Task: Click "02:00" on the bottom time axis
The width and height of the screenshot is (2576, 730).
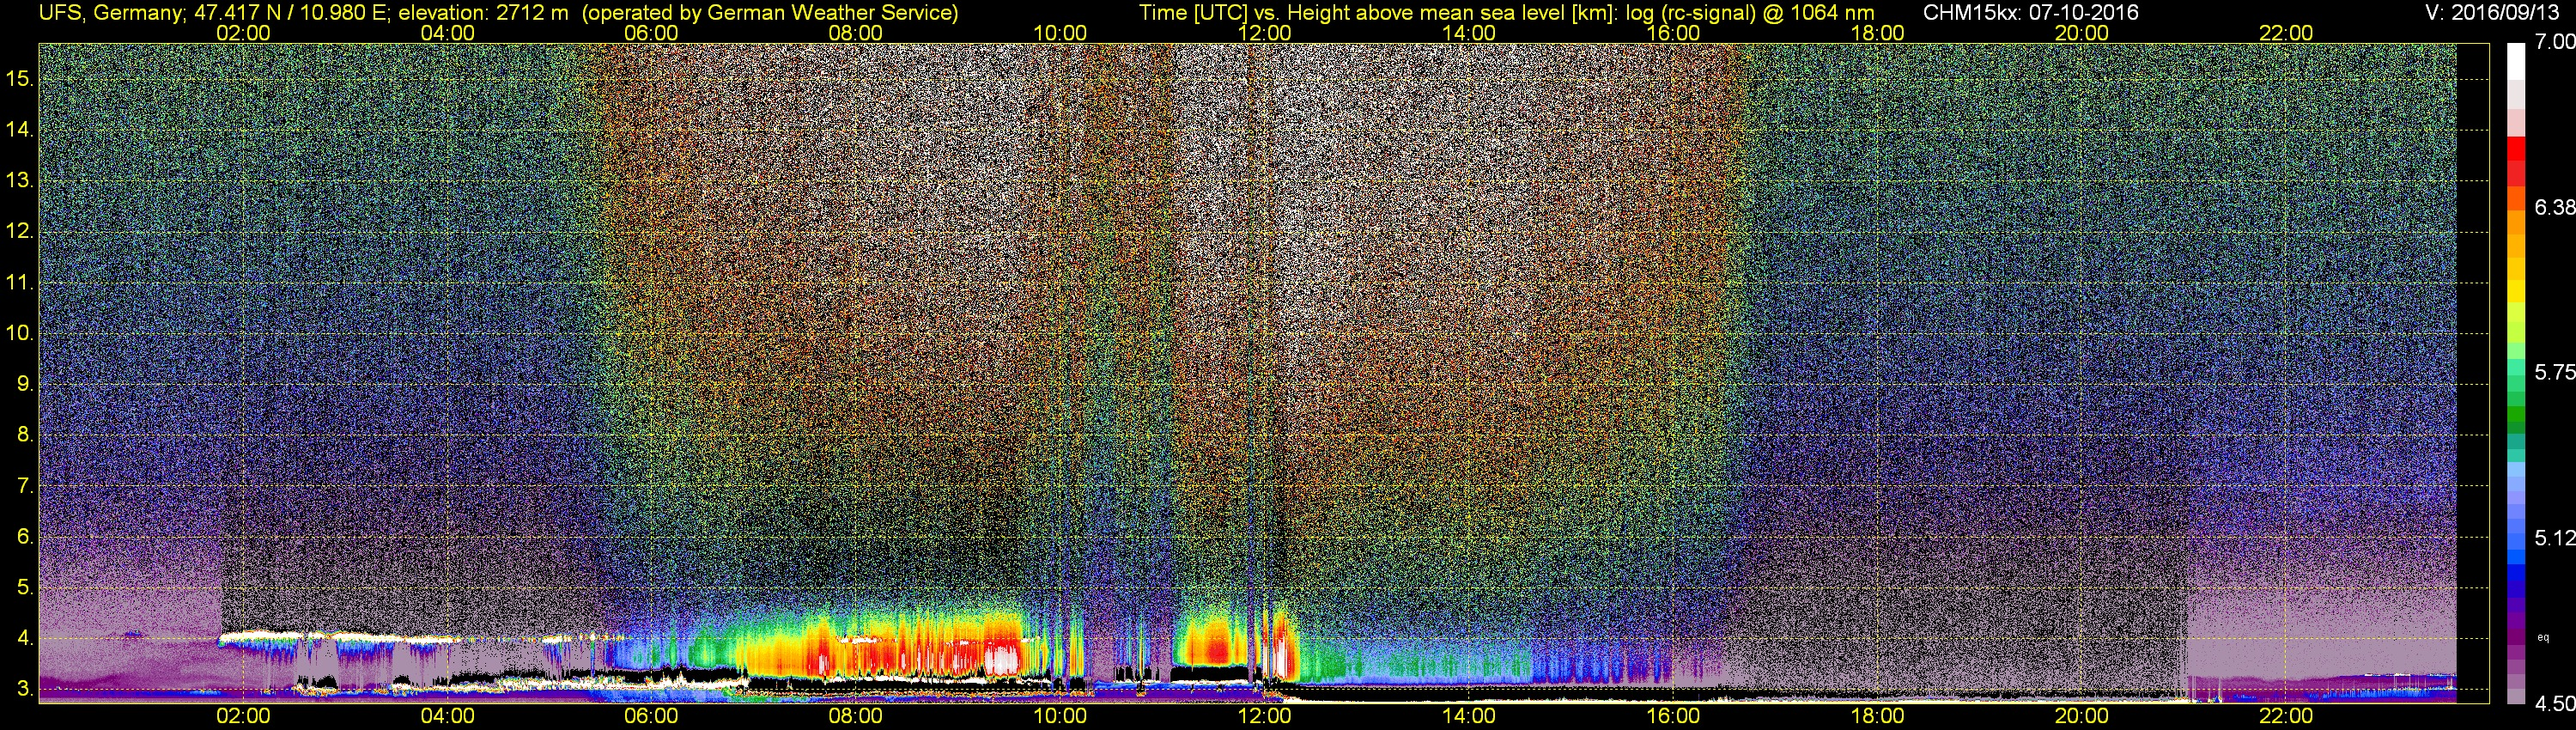Action: click(x=243, y=716)
